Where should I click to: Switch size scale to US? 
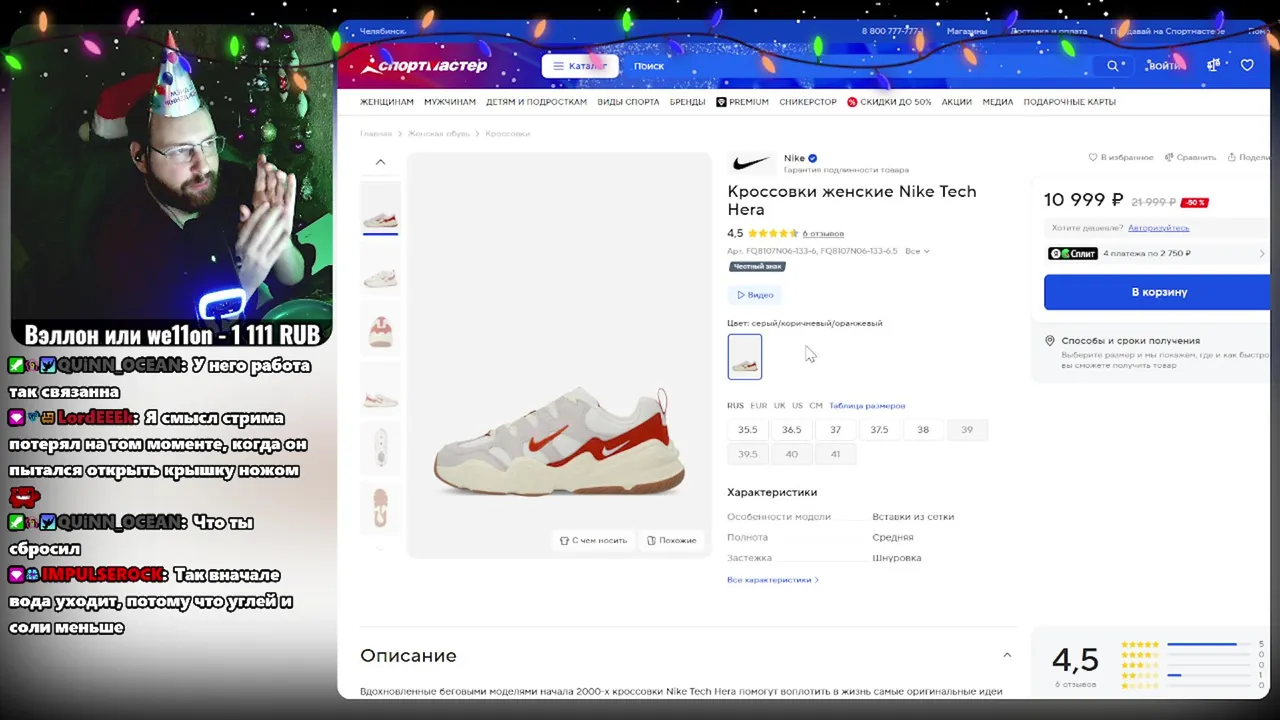(797, 405)
